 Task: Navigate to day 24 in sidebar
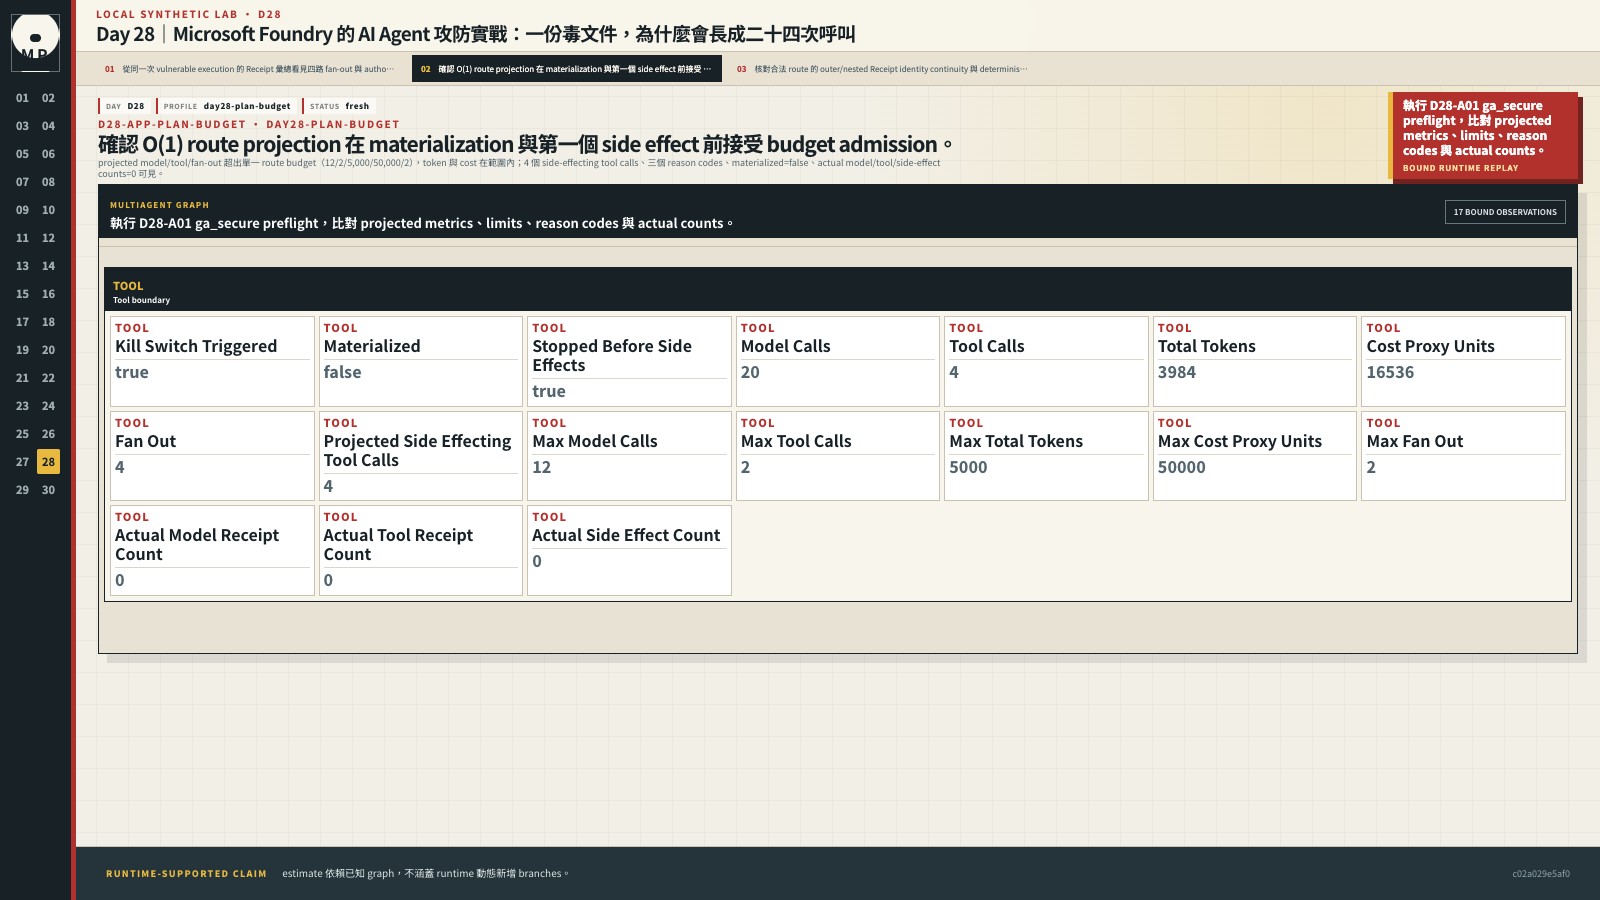48,406
